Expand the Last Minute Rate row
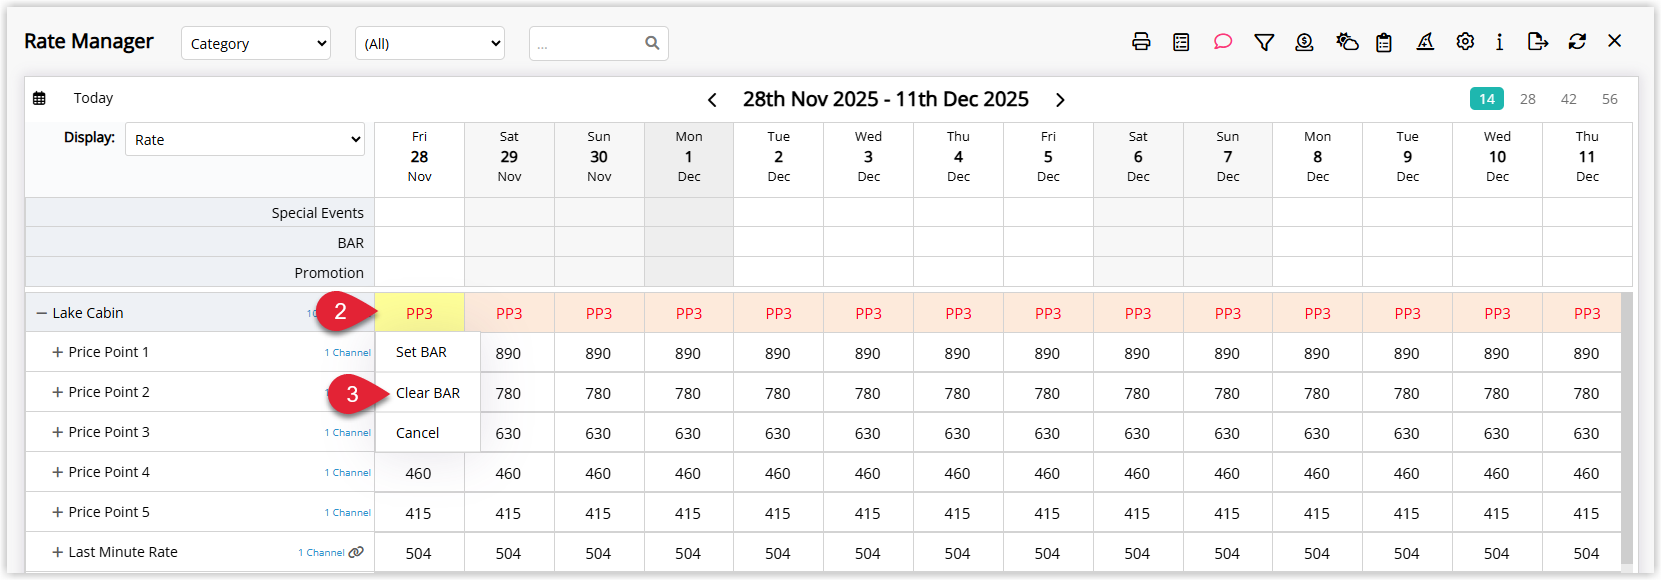This screenshot has height=581, width=1662. (58, 552)
